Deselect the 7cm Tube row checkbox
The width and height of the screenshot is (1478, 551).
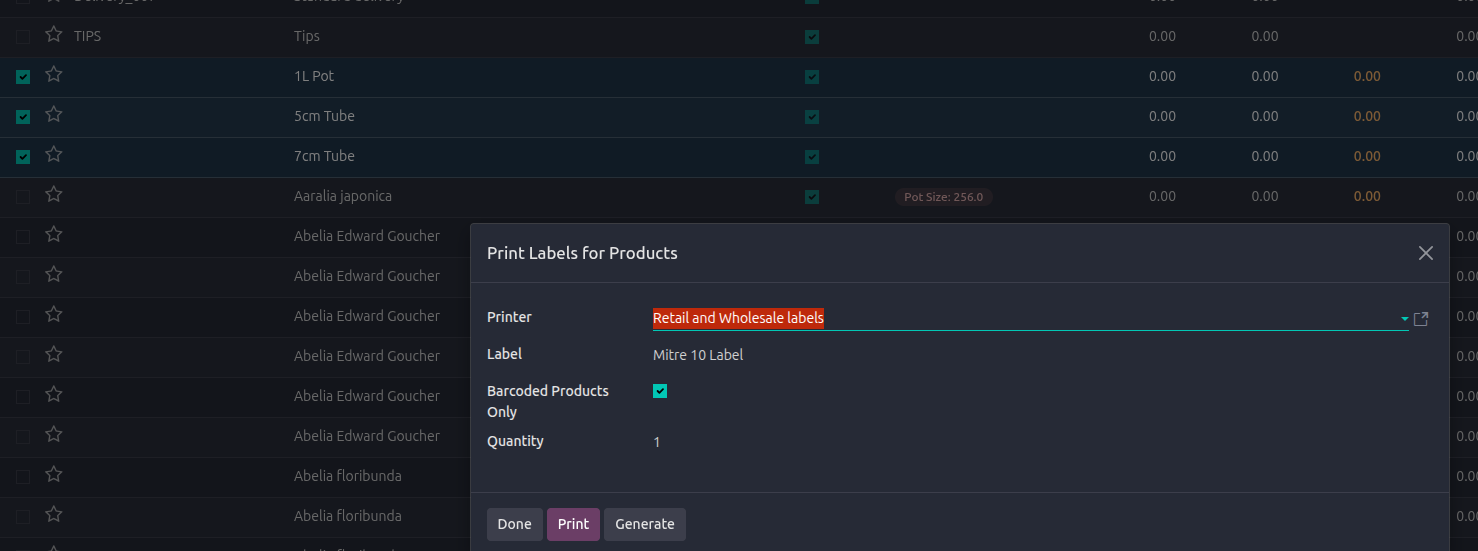tap(23, 157)
